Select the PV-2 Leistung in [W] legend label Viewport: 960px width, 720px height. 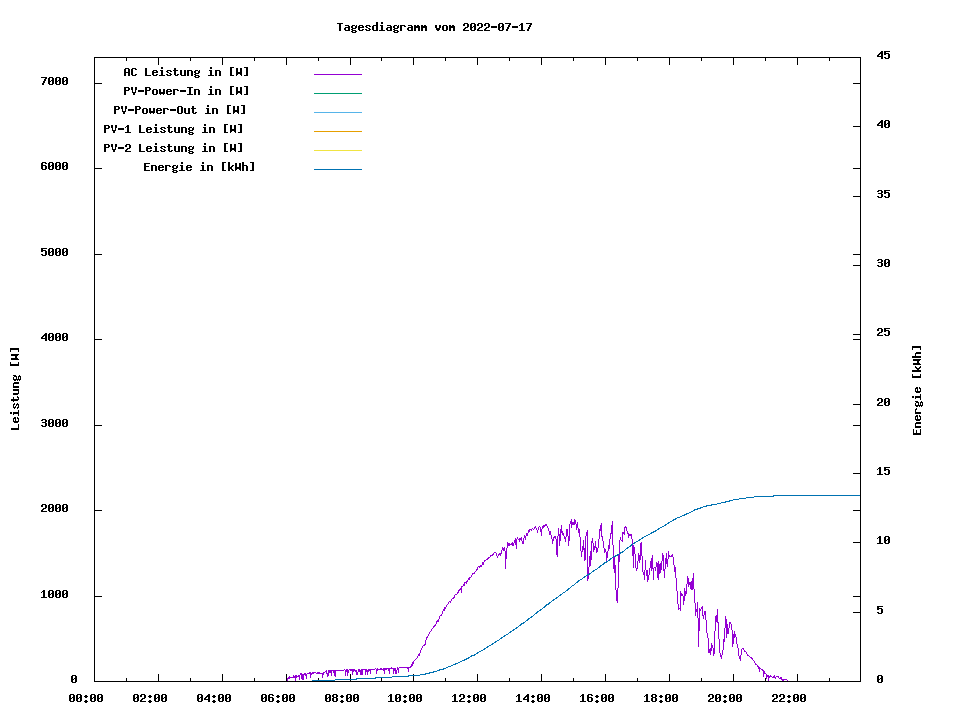click(173, 148)
